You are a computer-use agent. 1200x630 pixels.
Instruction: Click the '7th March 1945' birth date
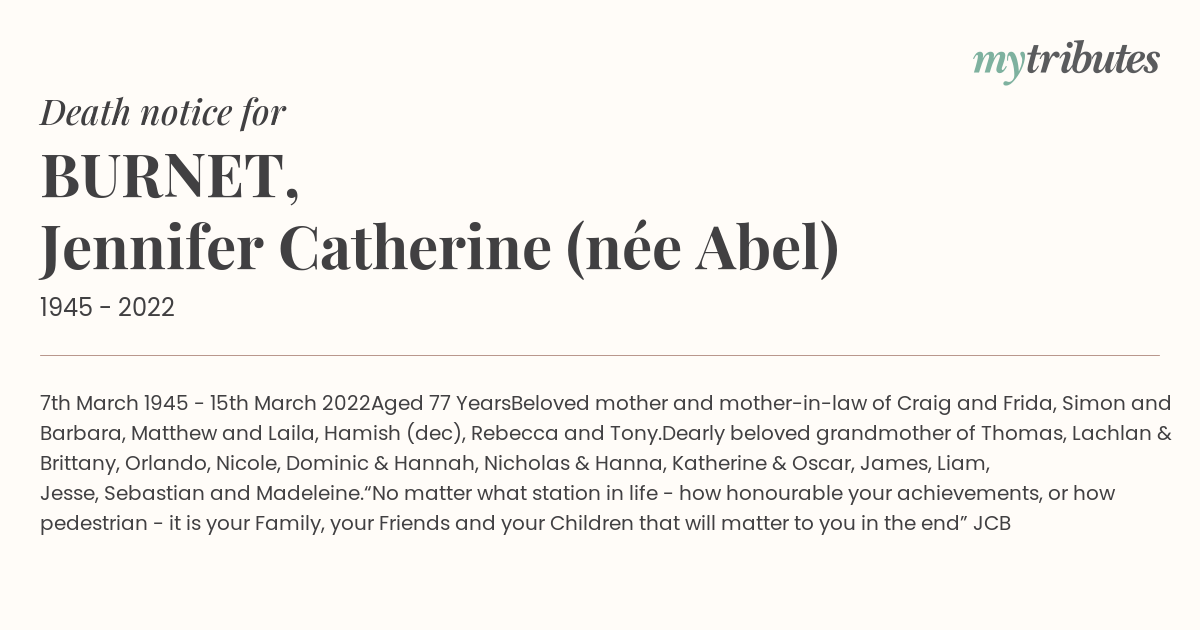click(114, 404)
